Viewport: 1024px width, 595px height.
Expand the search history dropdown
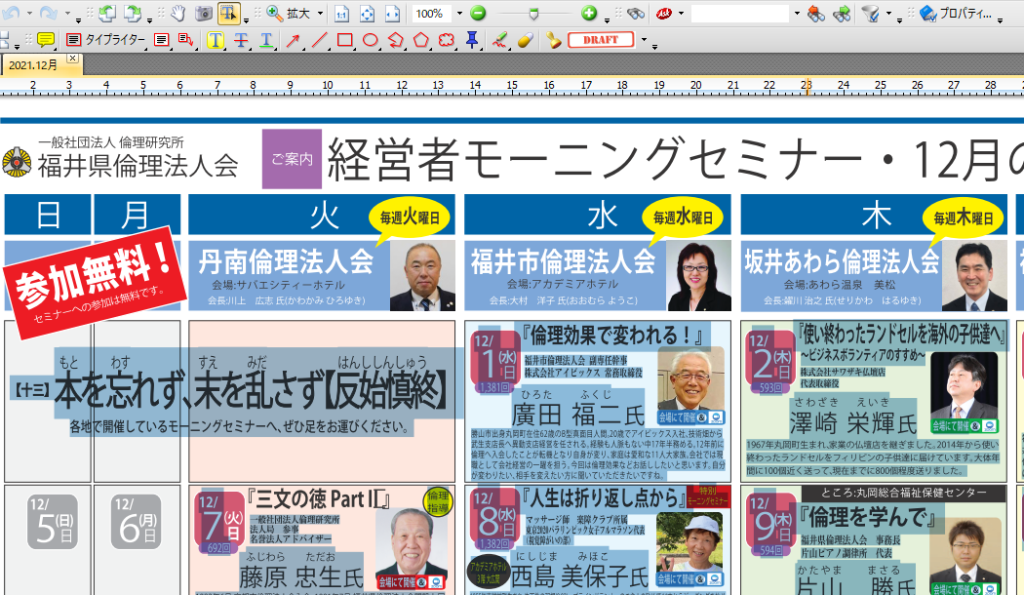797,13
